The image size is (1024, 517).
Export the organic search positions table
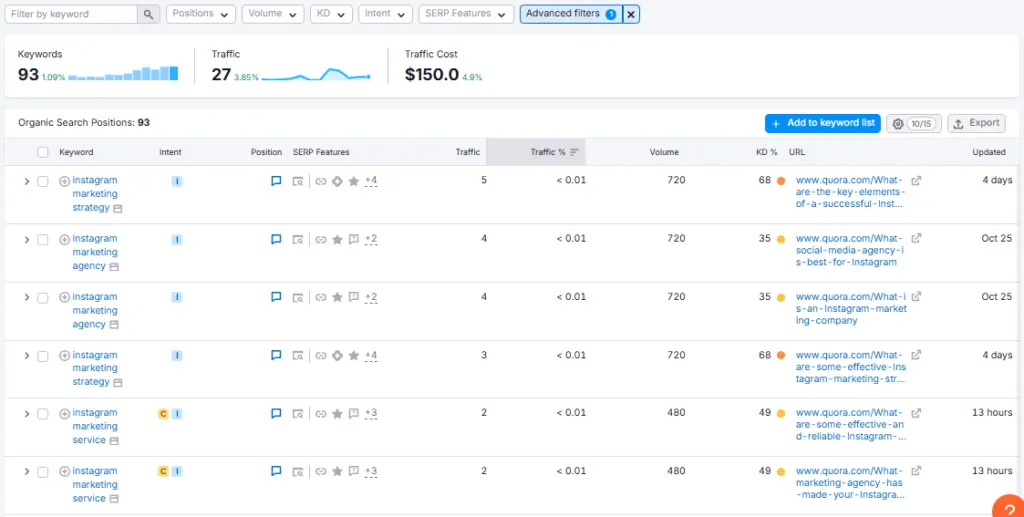[976, 123]
